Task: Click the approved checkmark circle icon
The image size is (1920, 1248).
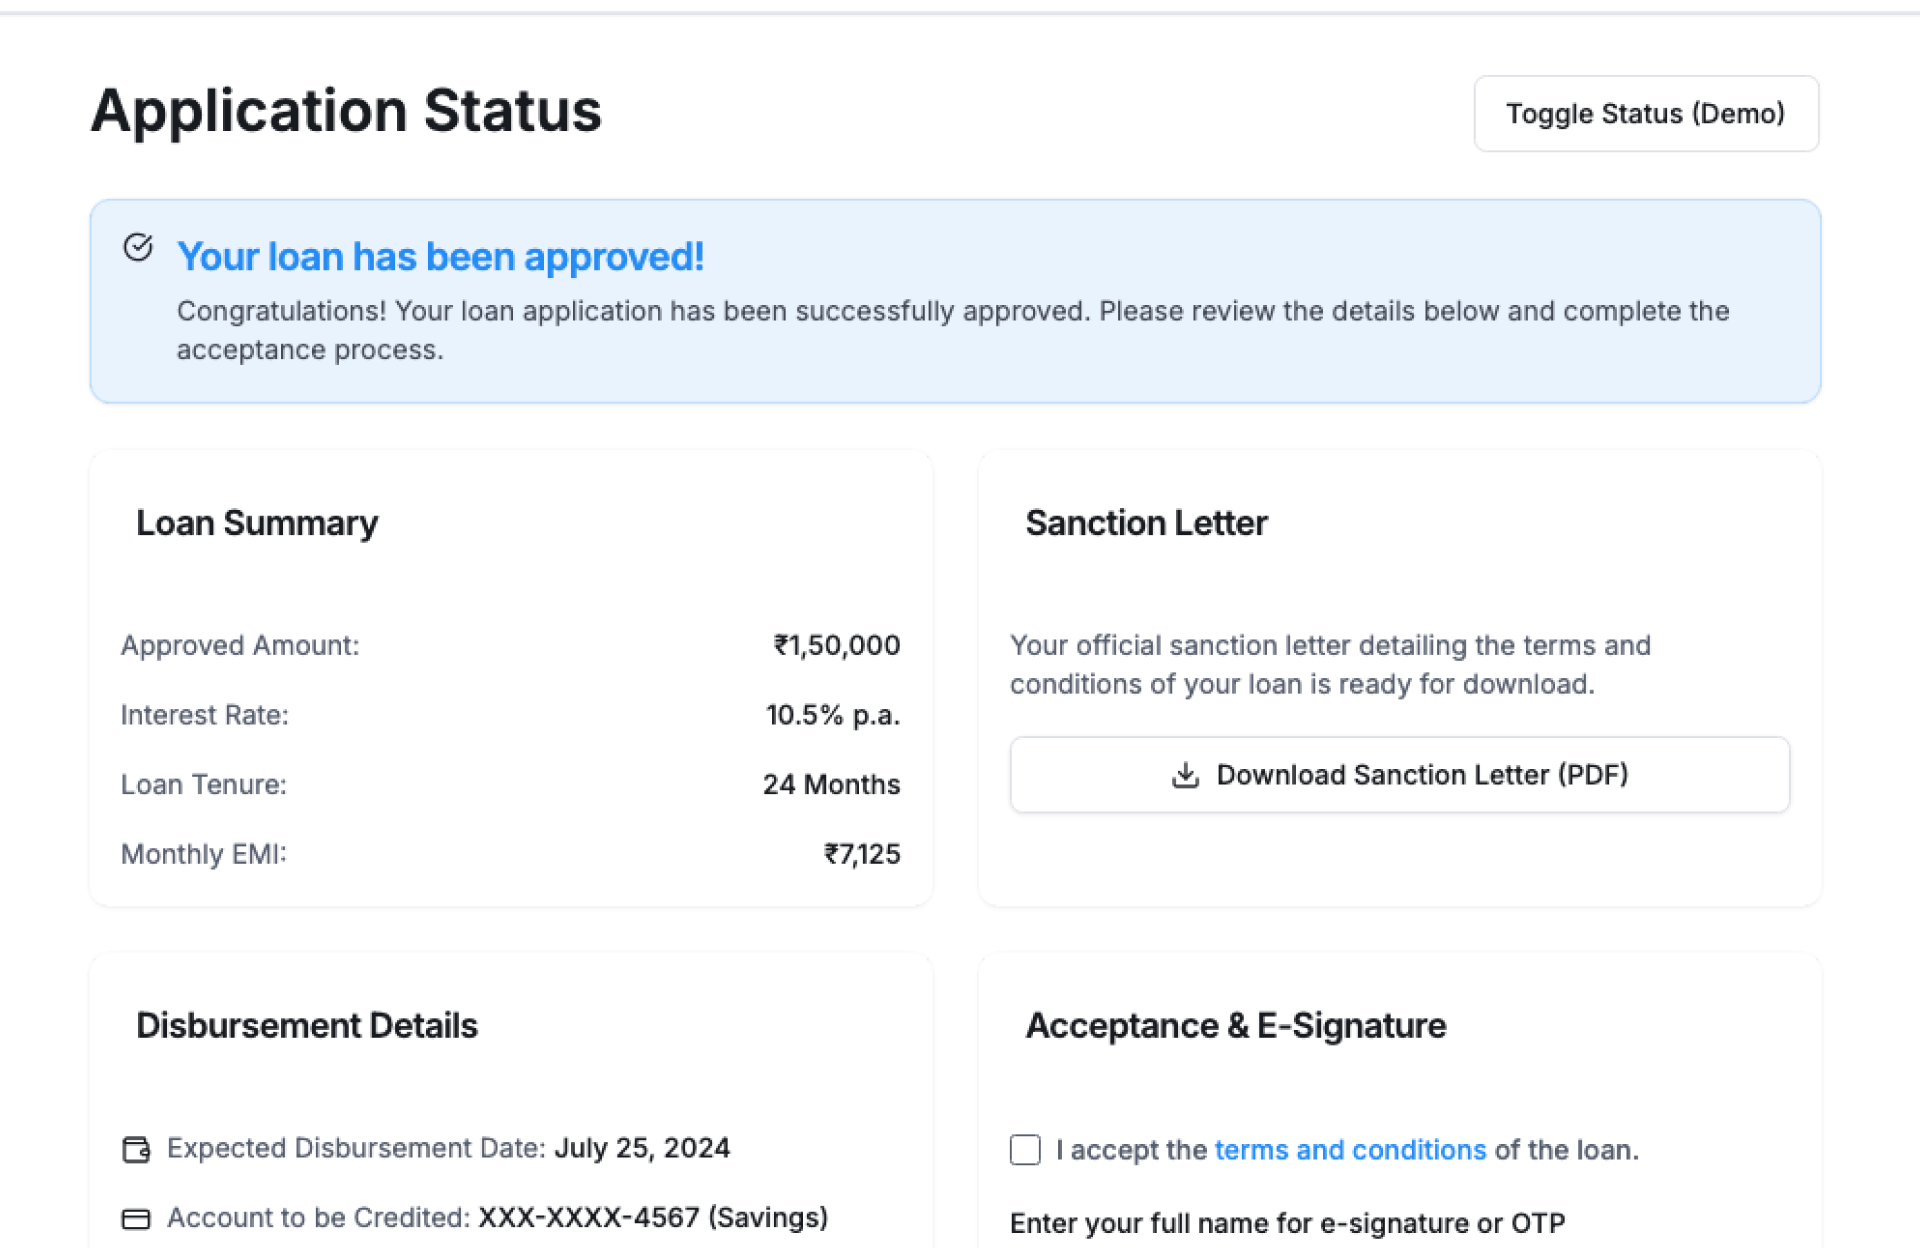Action: (138, 247)
